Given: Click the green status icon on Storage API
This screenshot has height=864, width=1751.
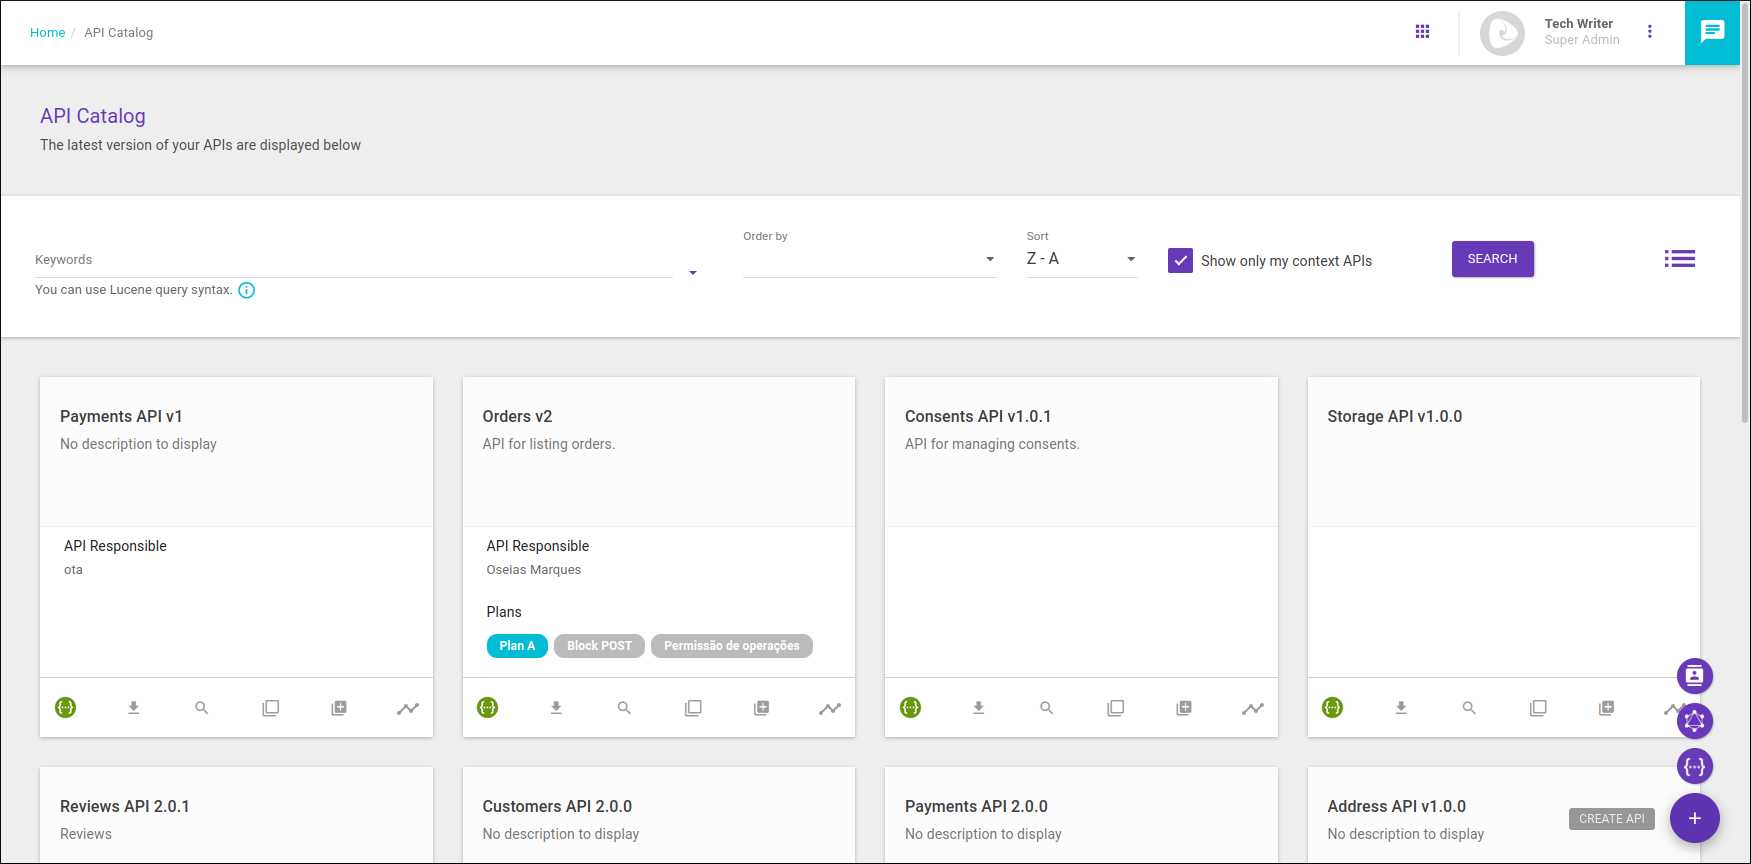Looking at the screenshot, I should pyautogui.click(x=1333, y=708).
